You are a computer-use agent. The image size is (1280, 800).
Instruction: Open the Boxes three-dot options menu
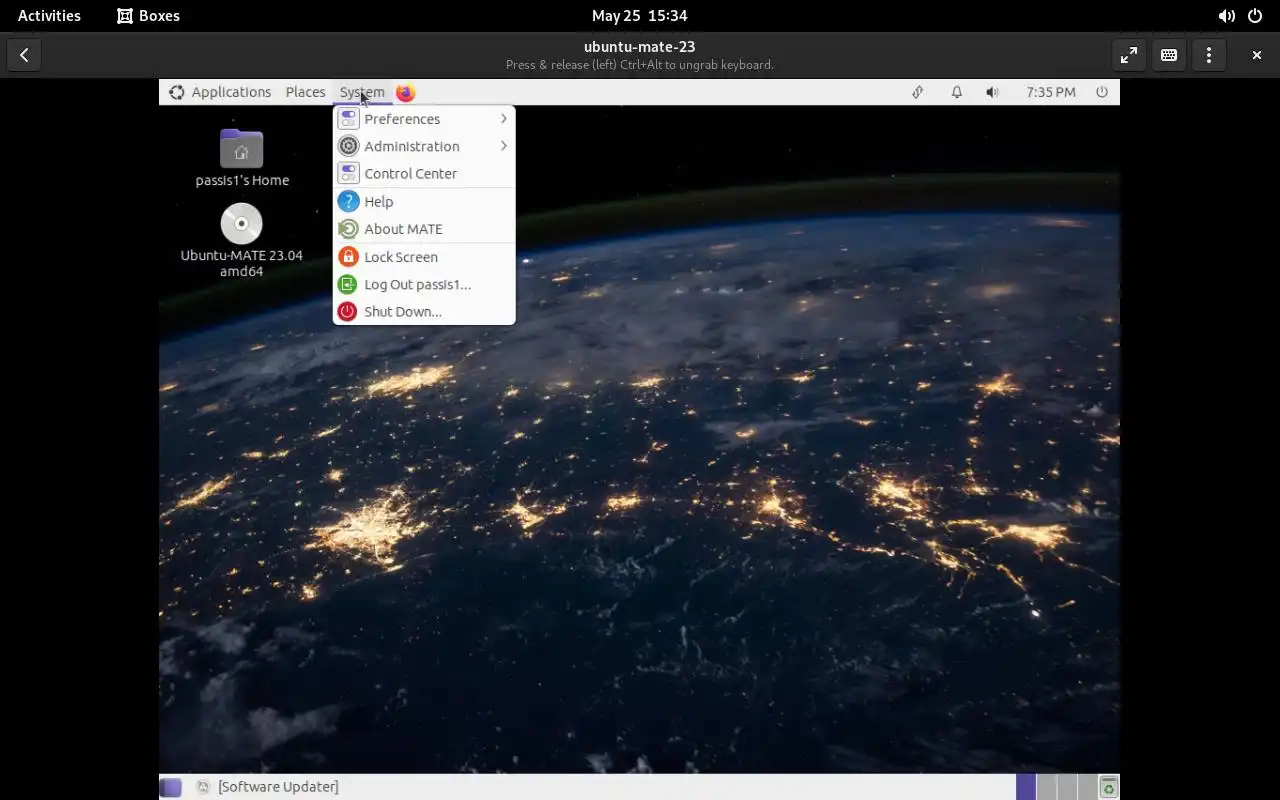click(1209, 55)
